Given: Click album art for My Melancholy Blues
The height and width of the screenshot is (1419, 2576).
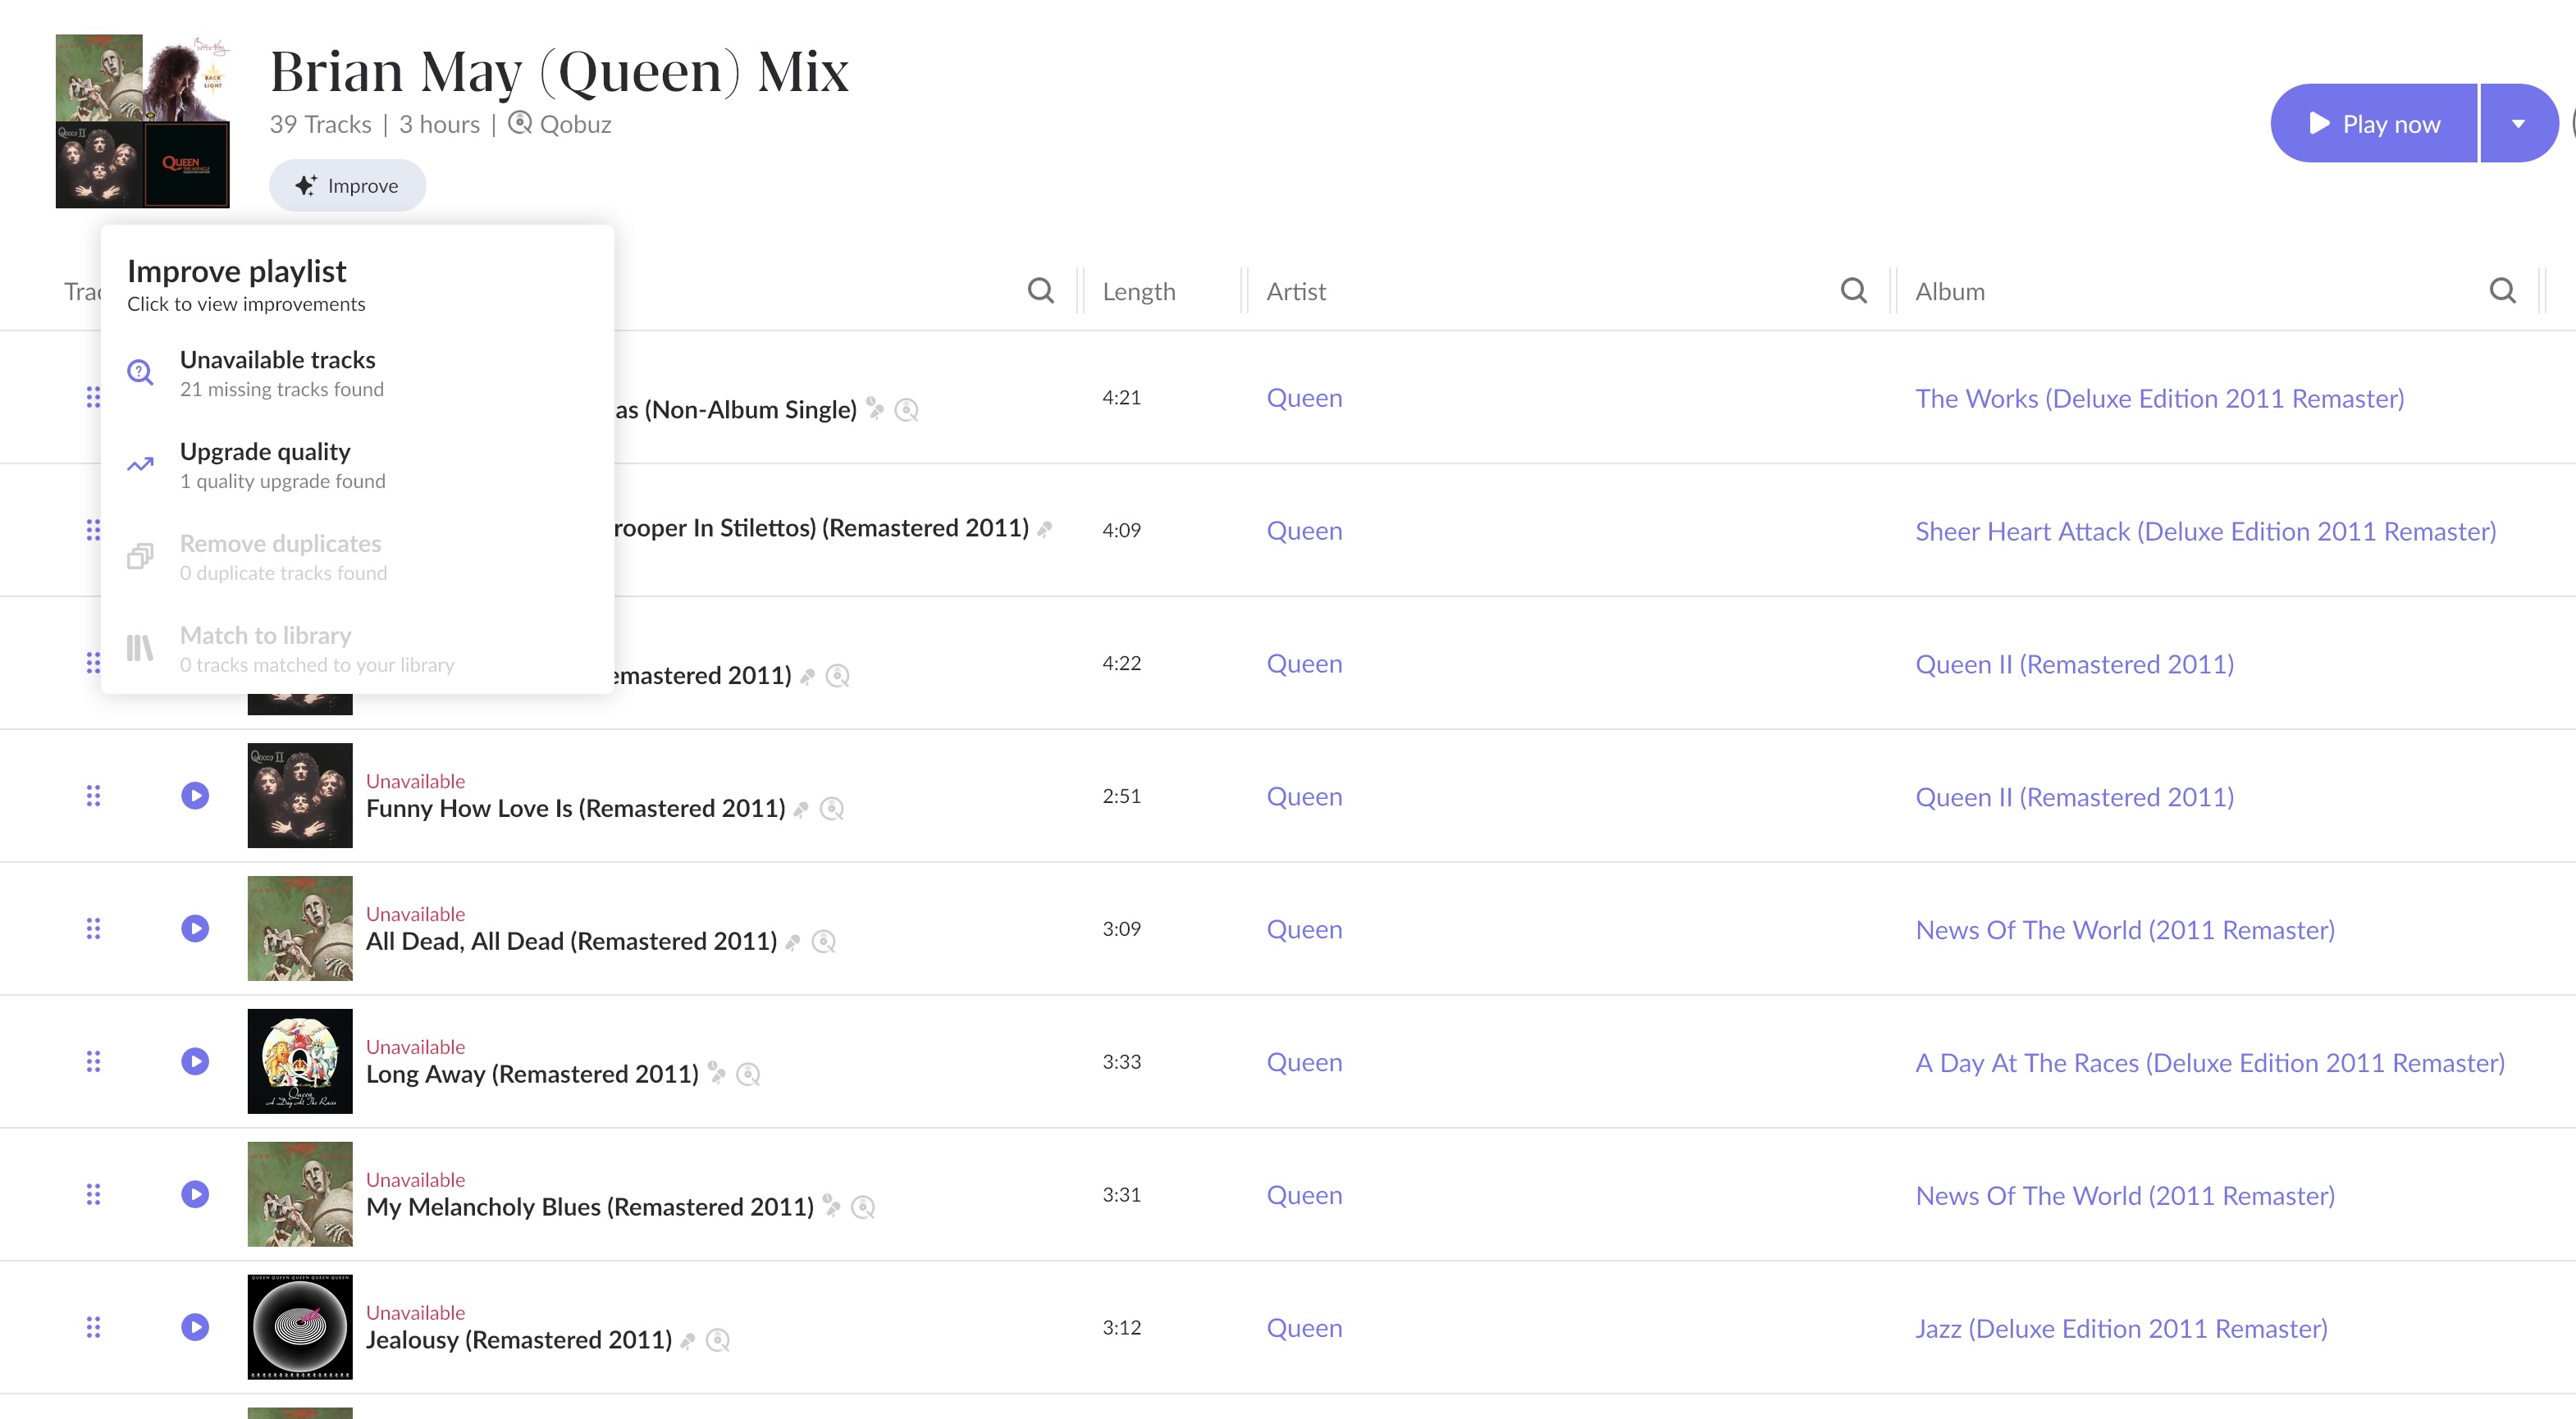Looking at the screenshot, I should pos(300,1195).
